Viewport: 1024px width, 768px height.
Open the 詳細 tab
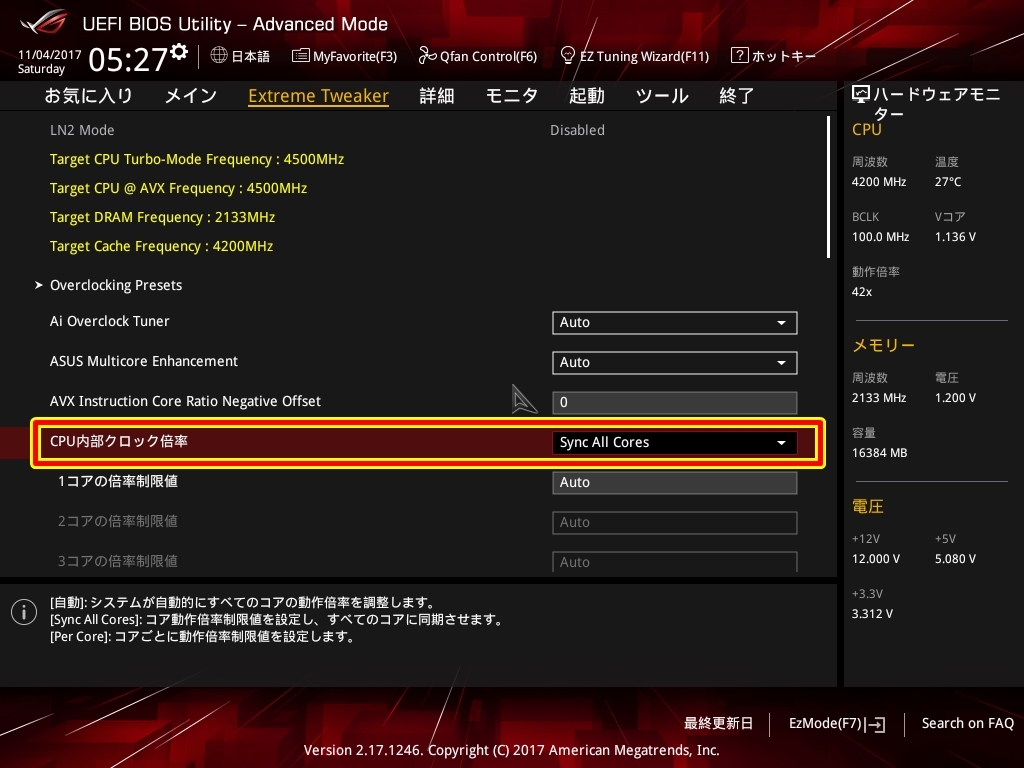(437, 96)
